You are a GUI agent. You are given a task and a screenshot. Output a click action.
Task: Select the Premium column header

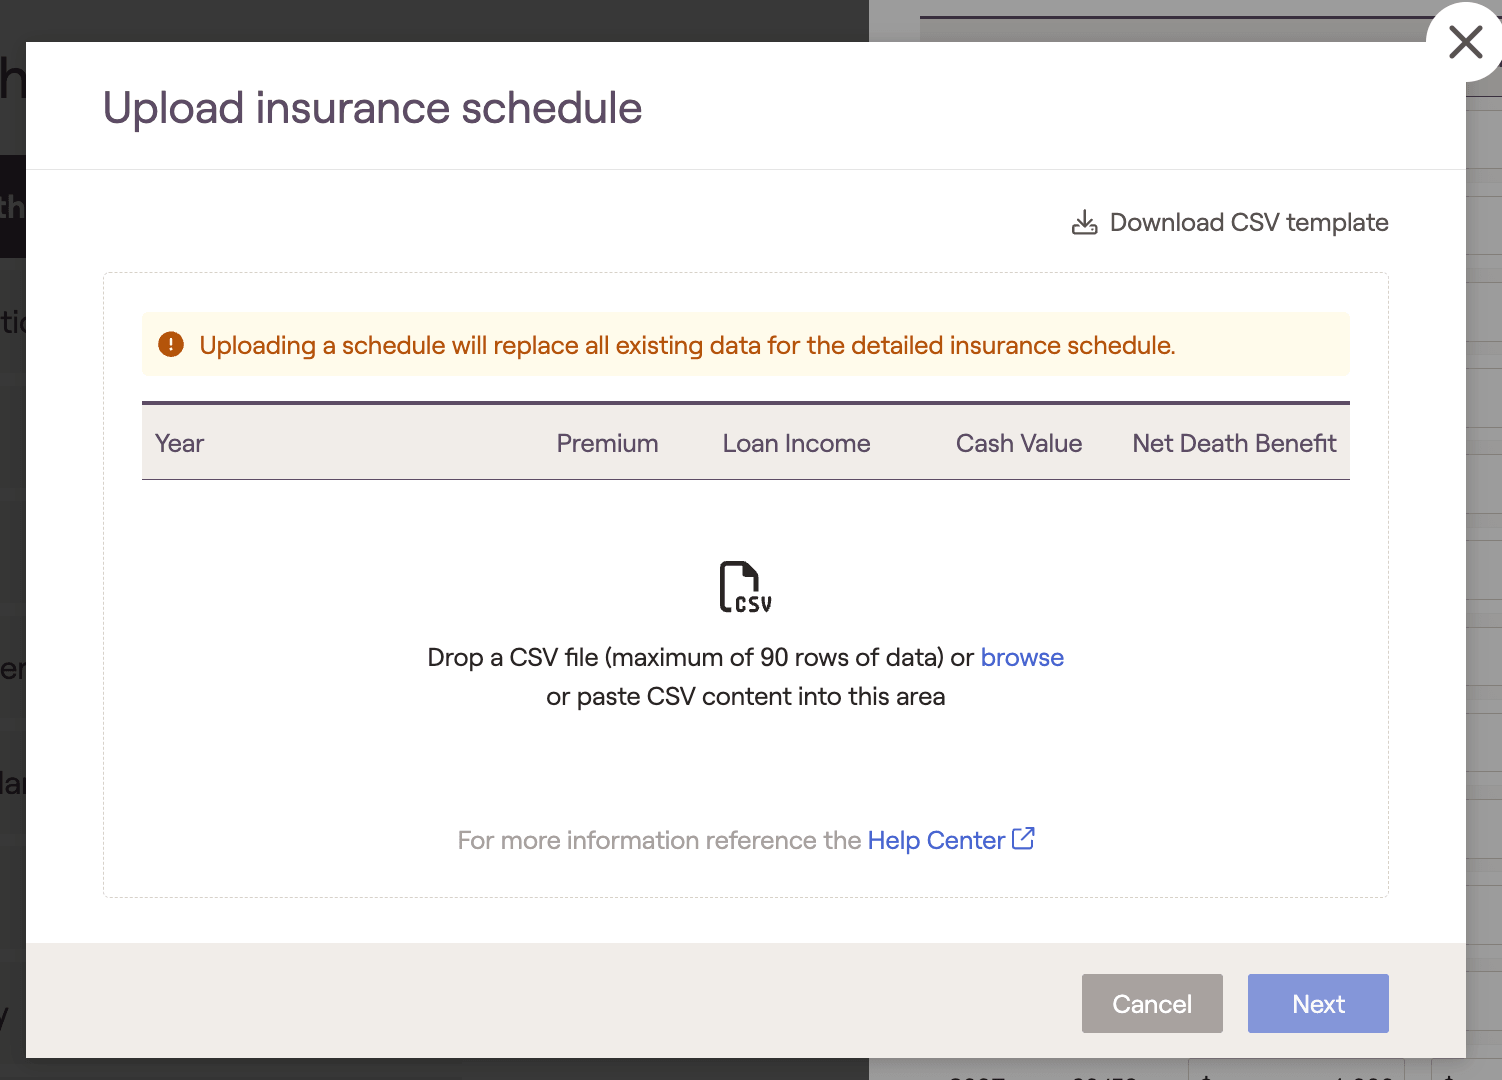607,444
